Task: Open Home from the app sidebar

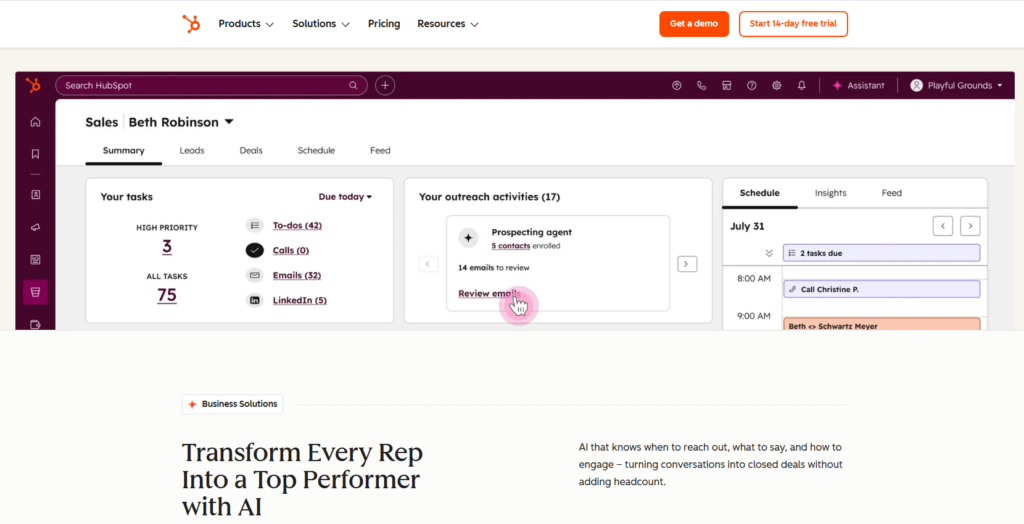Action: pyautogui.click(x=35, y=122)
